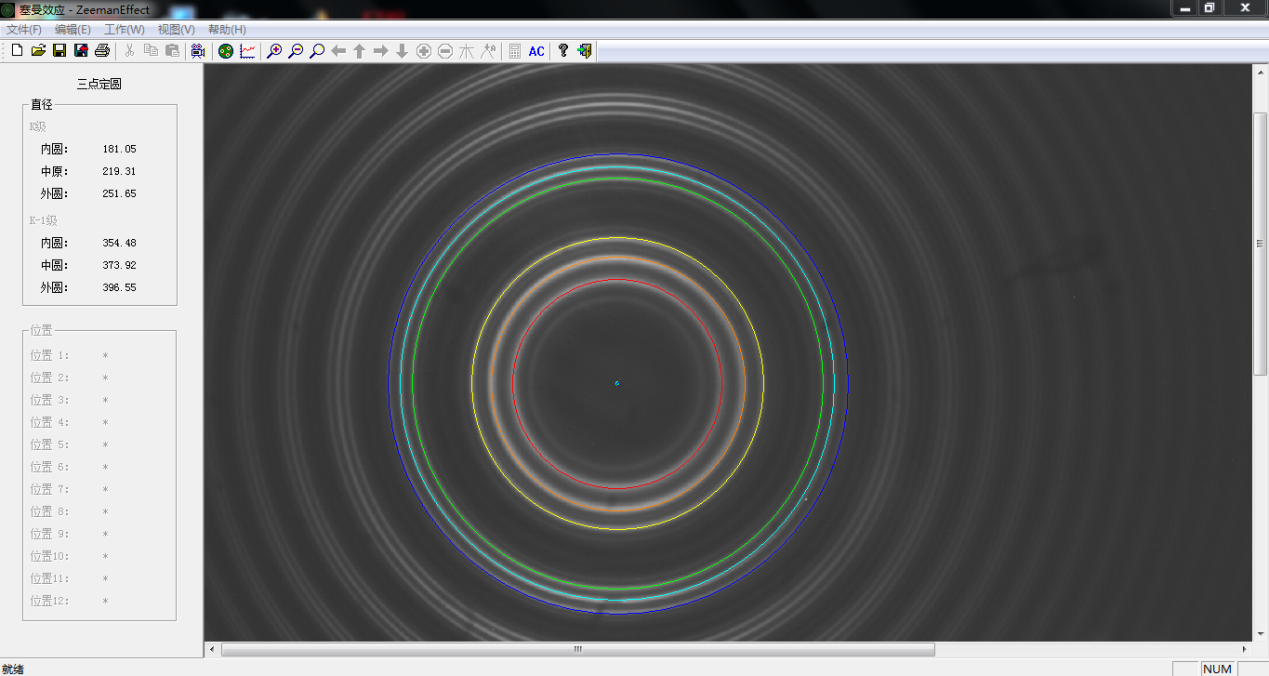Click the 位置 1 row
Viewport: 1269px width, 676px height.
coord(69,355)
